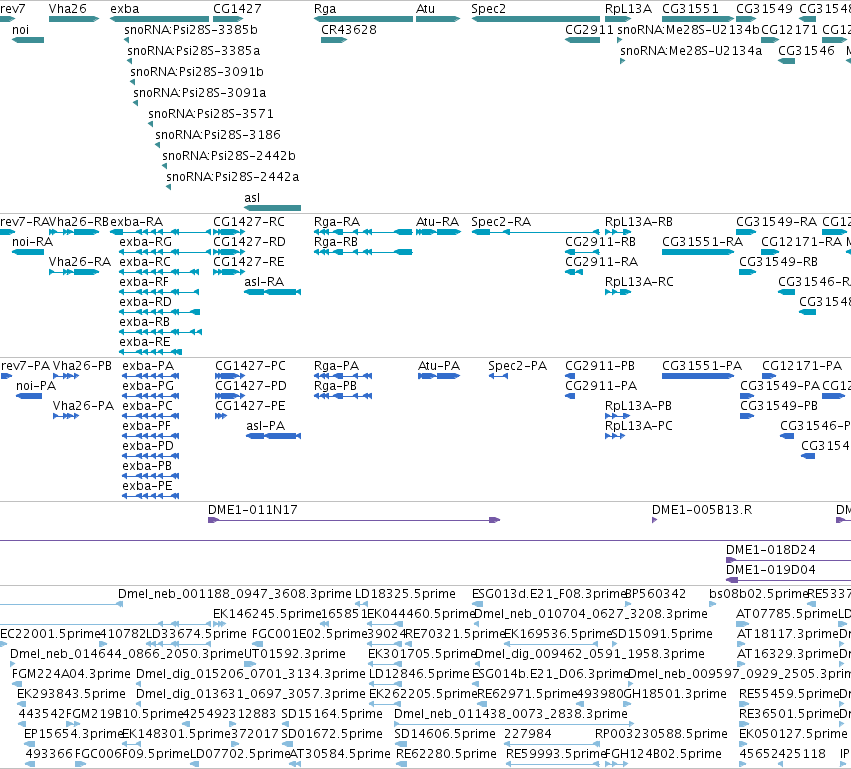Screen dimensions: 851x769
Task: Click snoRNA:Psi28S-3571 label
Action: tap(211, 114)
